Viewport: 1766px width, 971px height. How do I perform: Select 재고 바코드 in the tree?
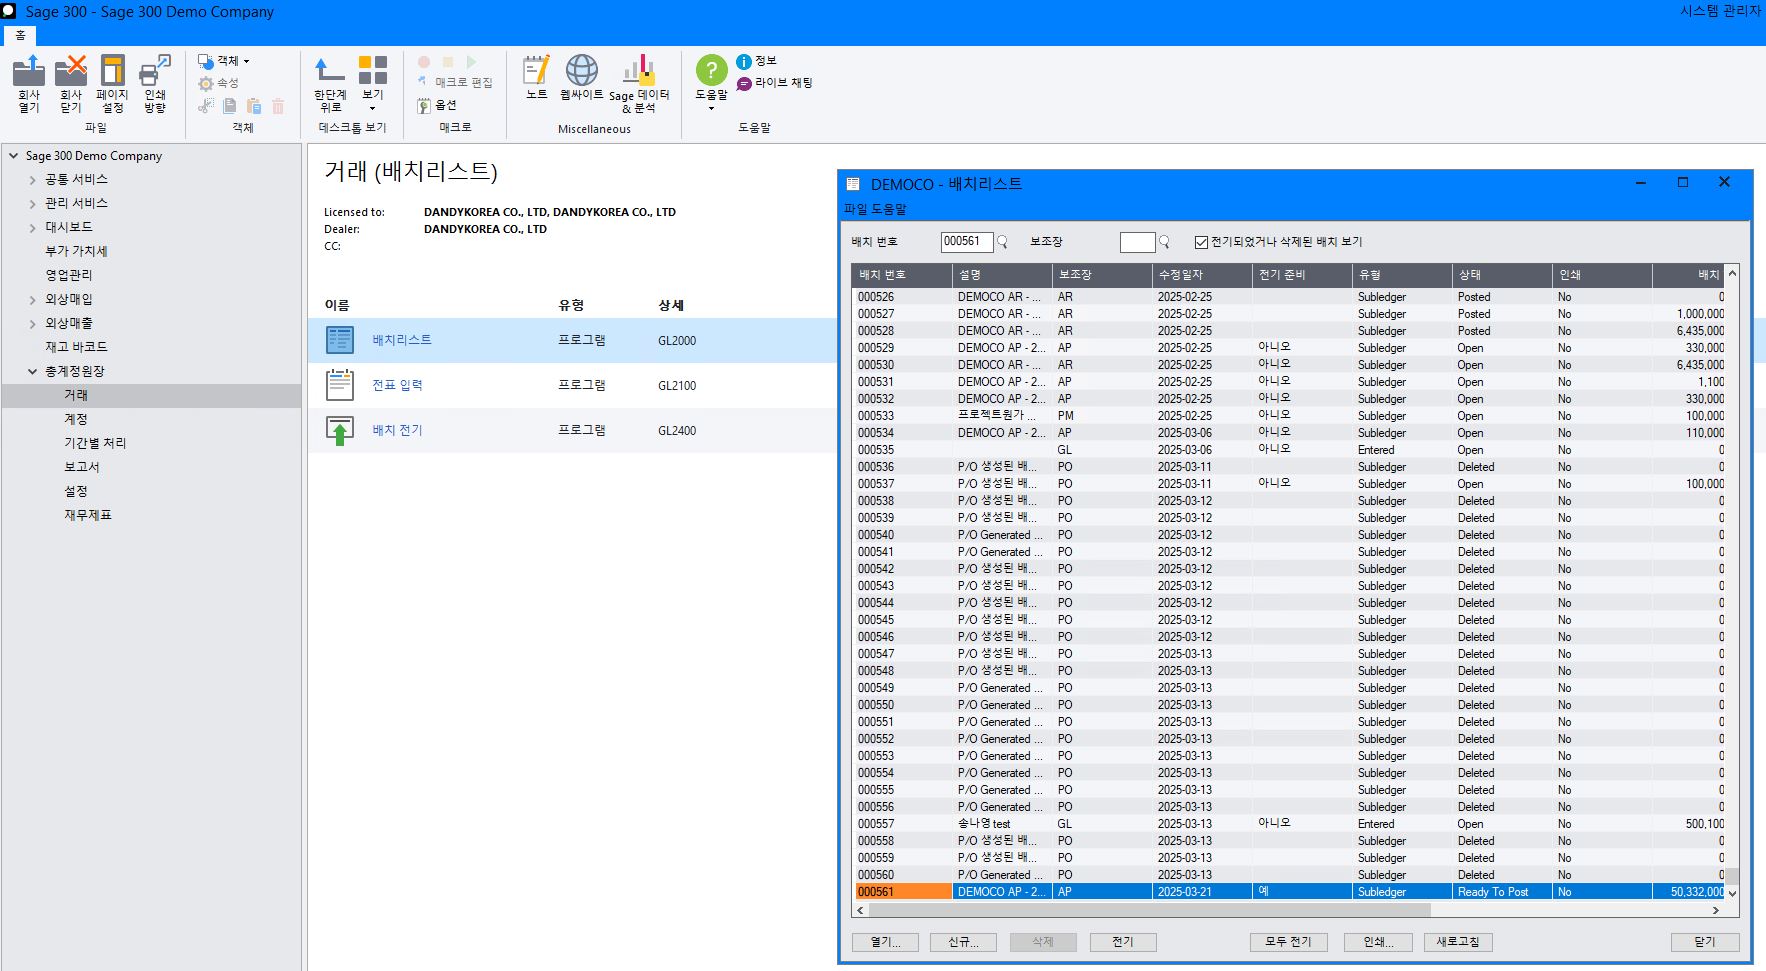(x=76, y=347)
